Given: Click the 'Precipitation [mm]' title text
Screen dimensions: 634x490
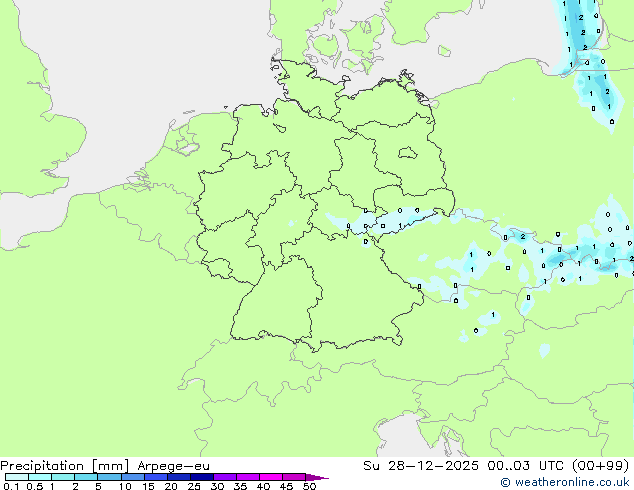Looking at the screenshot, I should [65, 466].
